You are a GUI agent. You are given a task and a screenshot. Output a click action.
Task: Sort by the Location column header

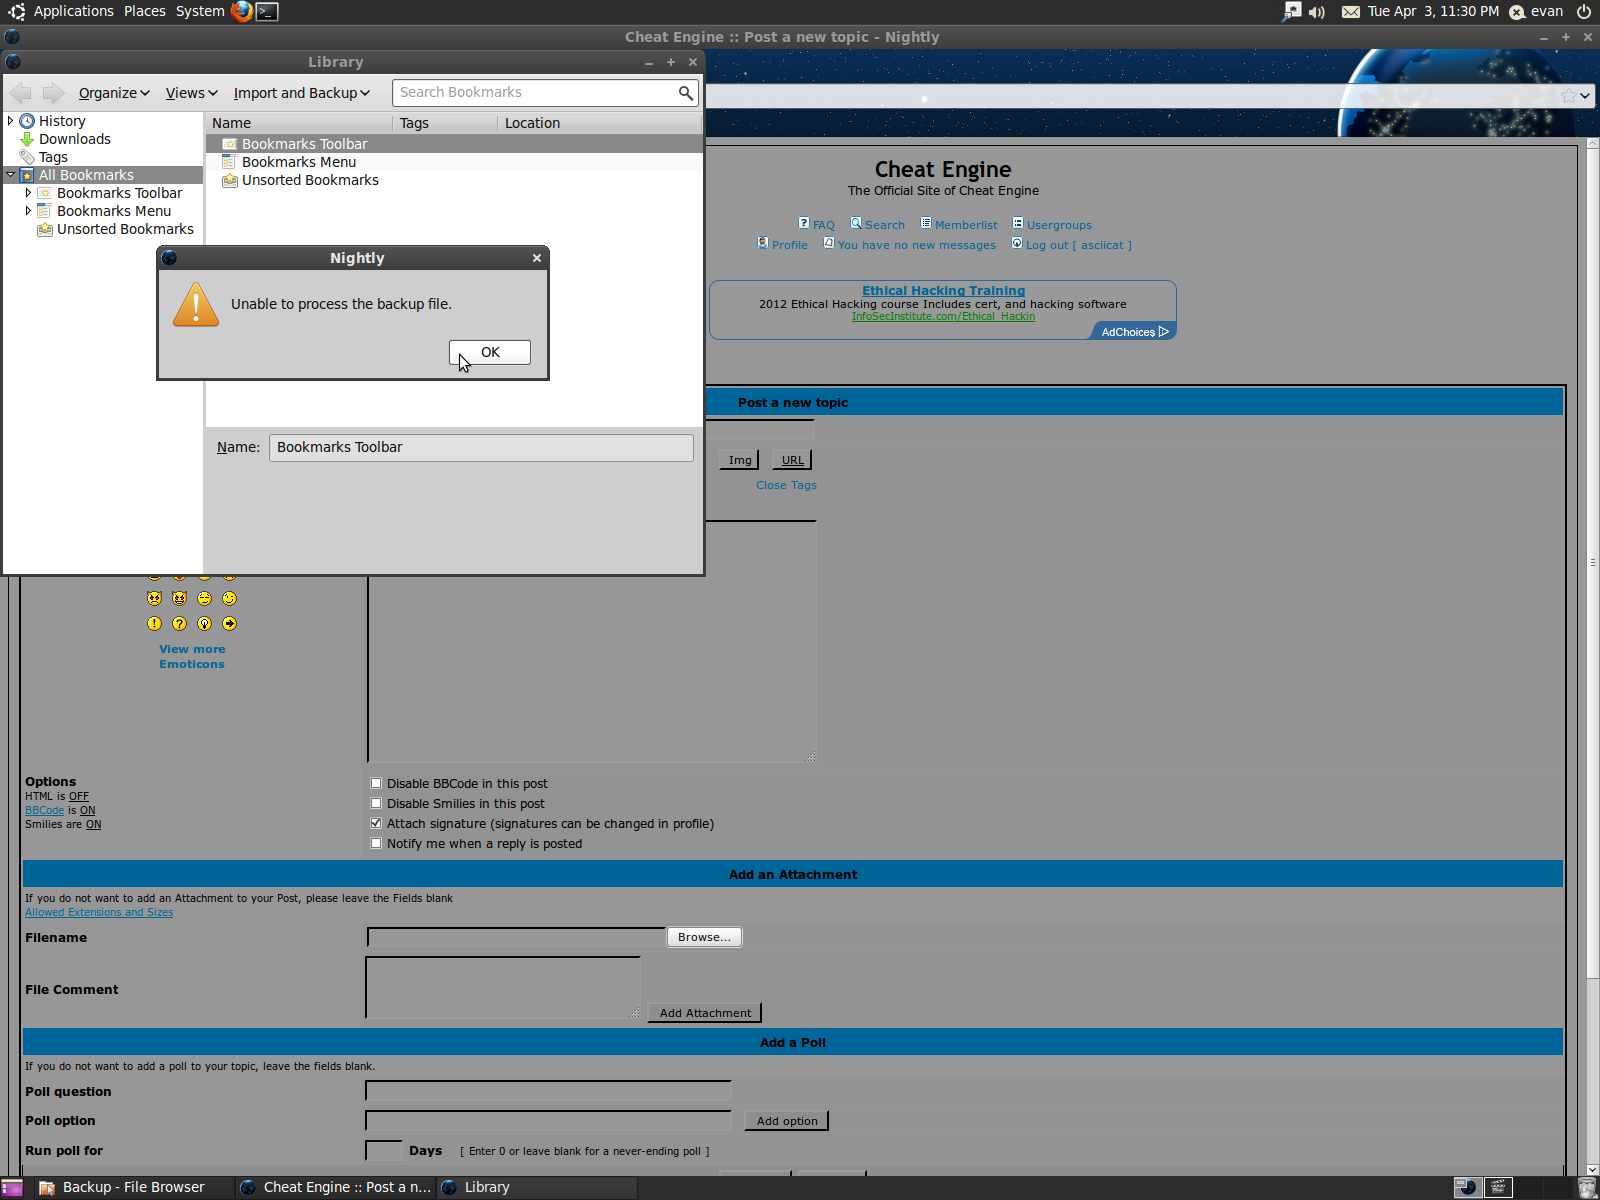(x=600, y=123)
